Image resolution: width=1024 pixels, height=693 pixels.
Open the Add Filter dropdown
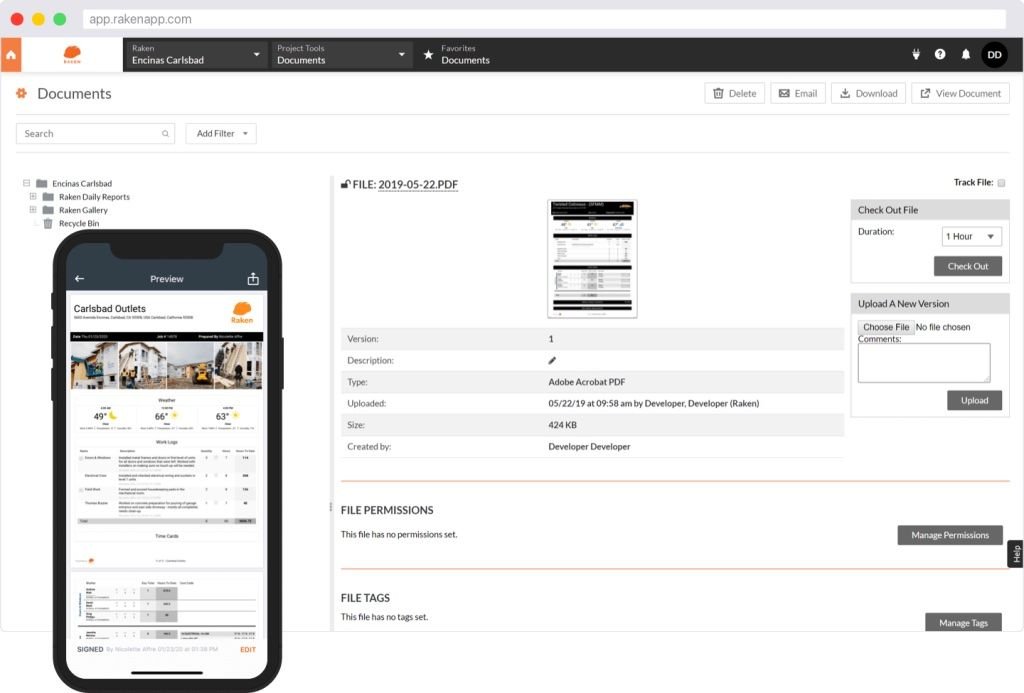(x=221, y=133)
